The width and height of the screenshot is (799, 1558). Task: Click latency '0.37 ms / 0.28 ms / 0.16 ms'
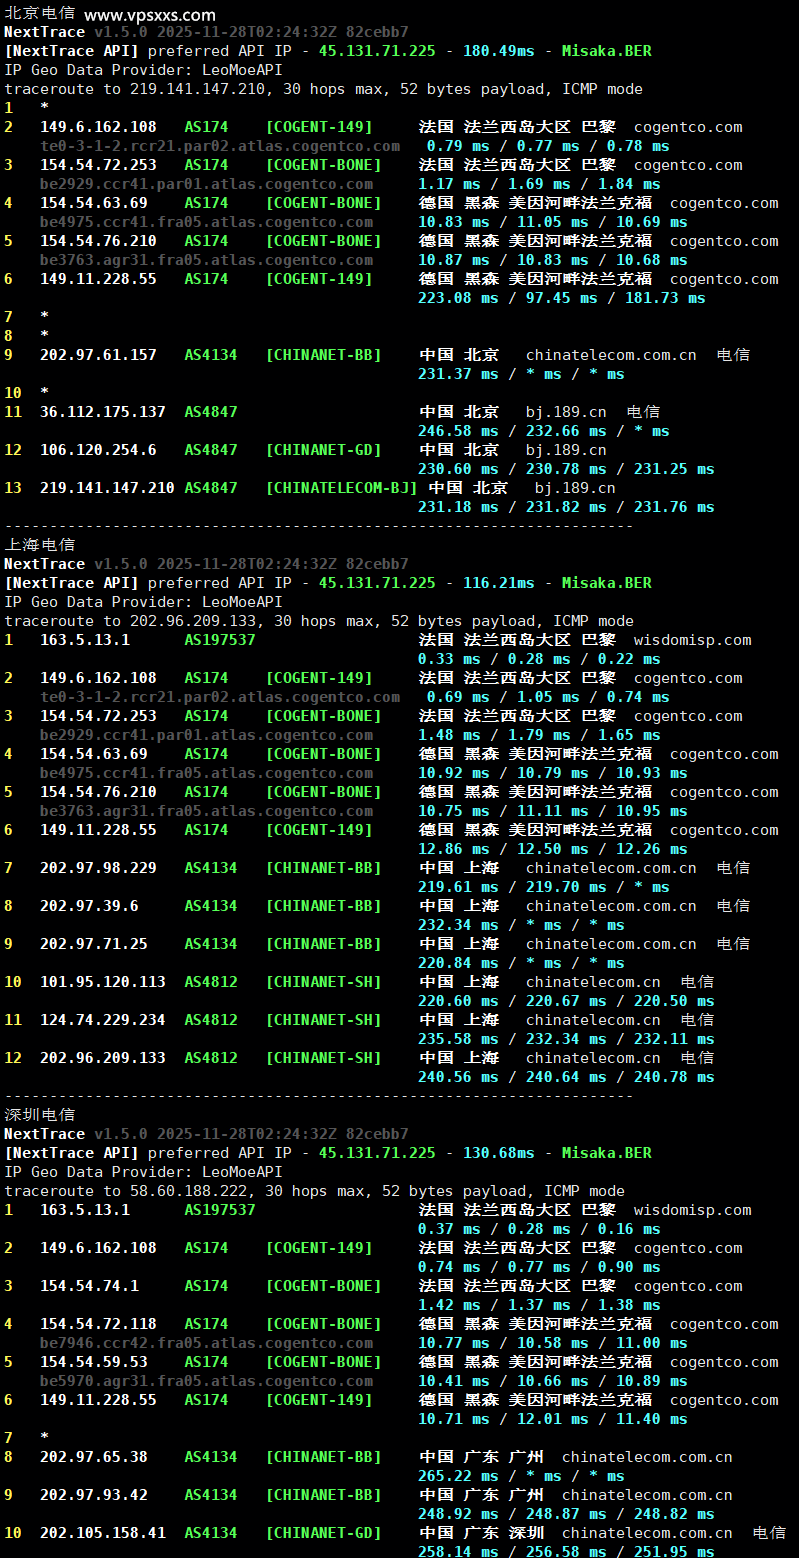coord(539,1229)
